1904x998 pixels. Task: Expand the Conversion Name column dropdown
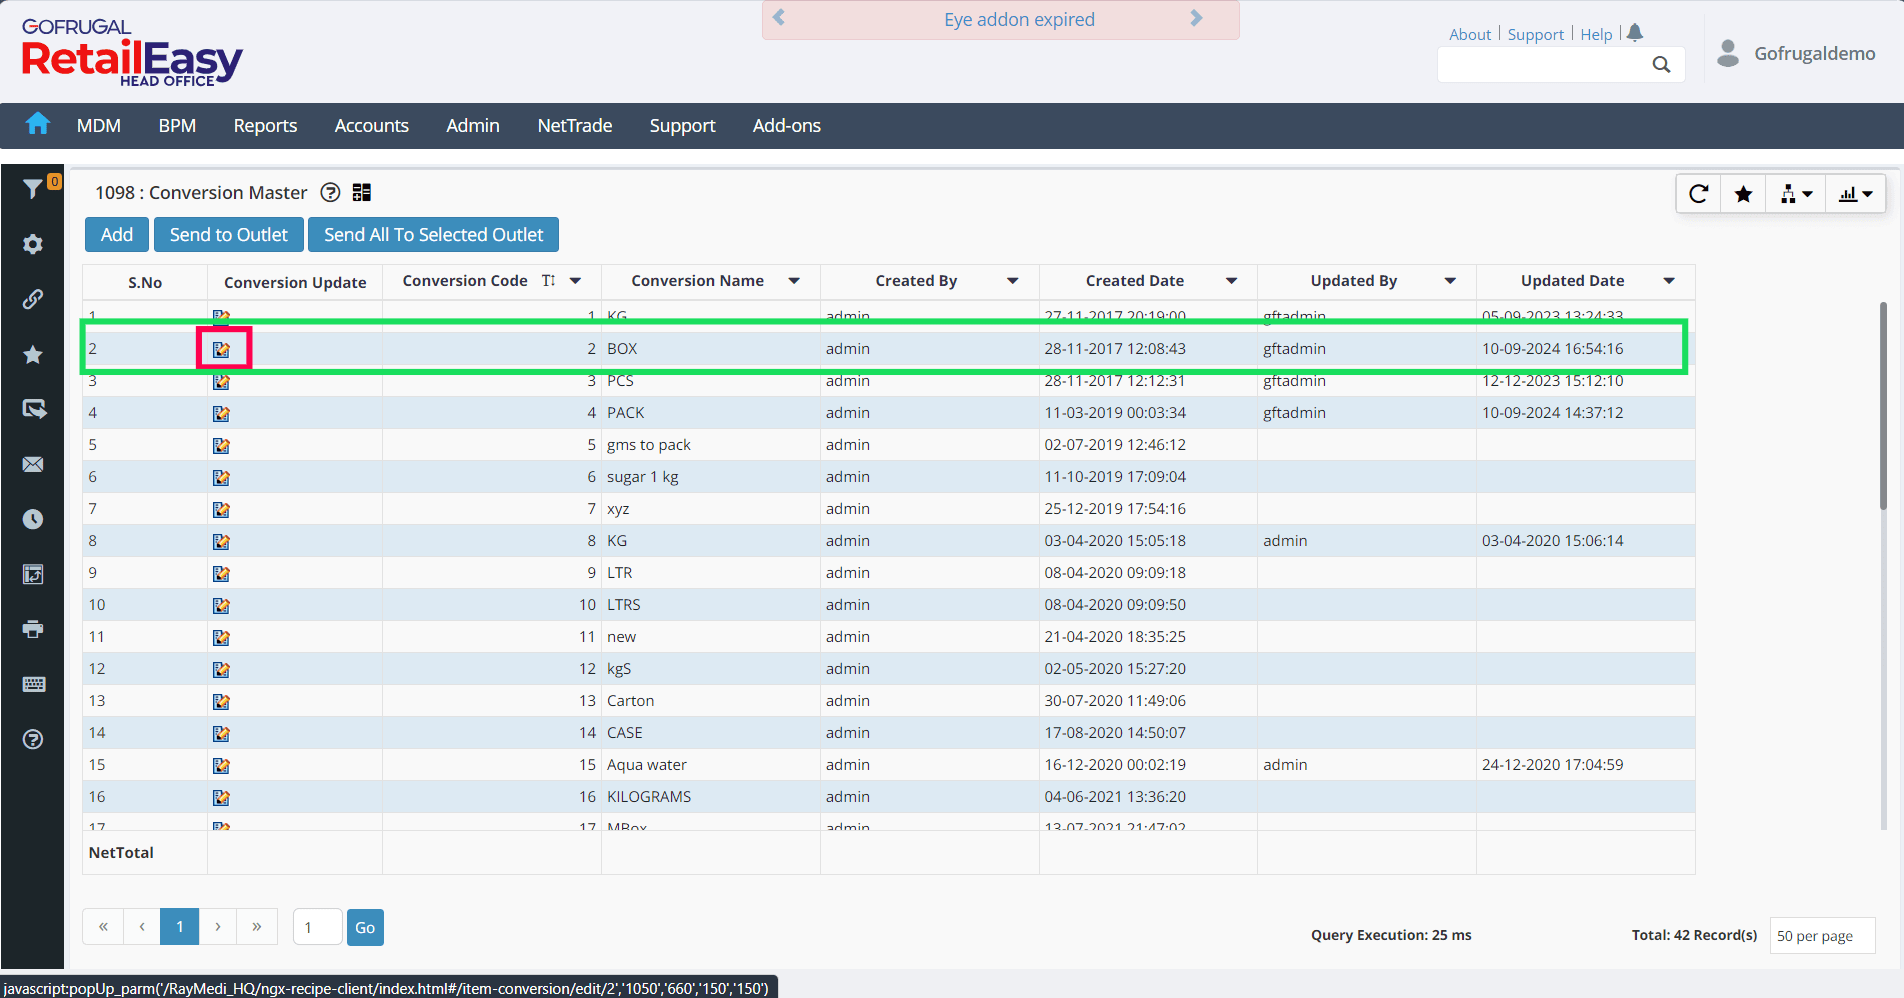click(794, 281)
